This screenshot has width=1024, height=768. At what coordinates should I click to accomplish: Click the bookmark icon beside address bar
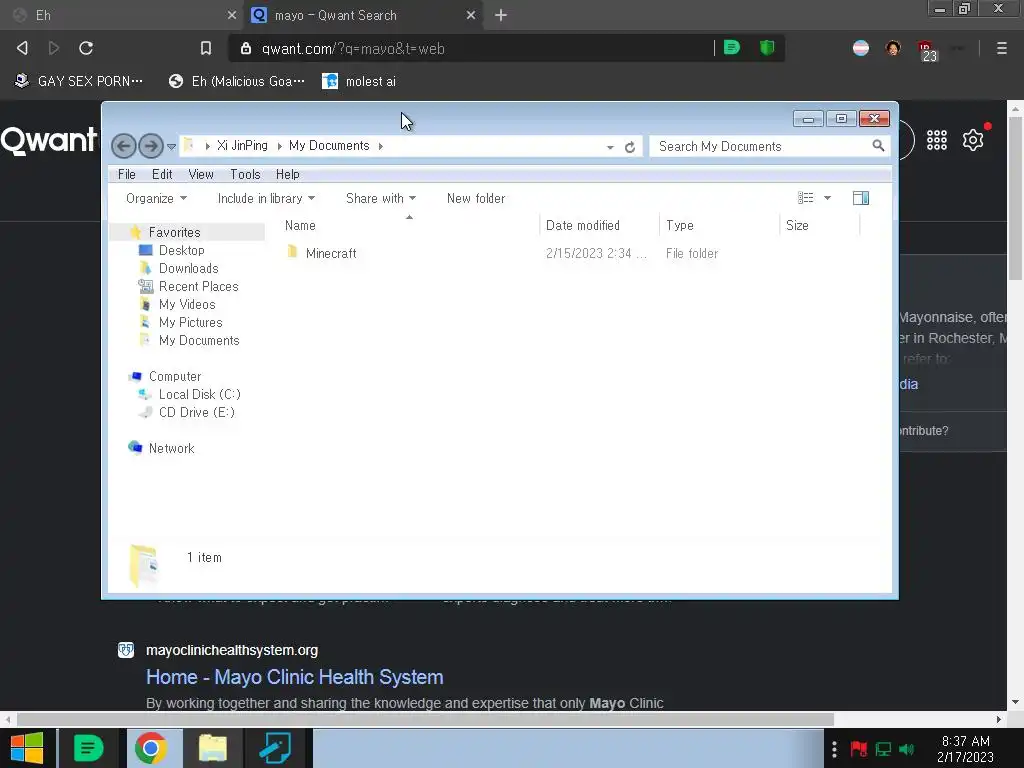(x=206, y=48)
